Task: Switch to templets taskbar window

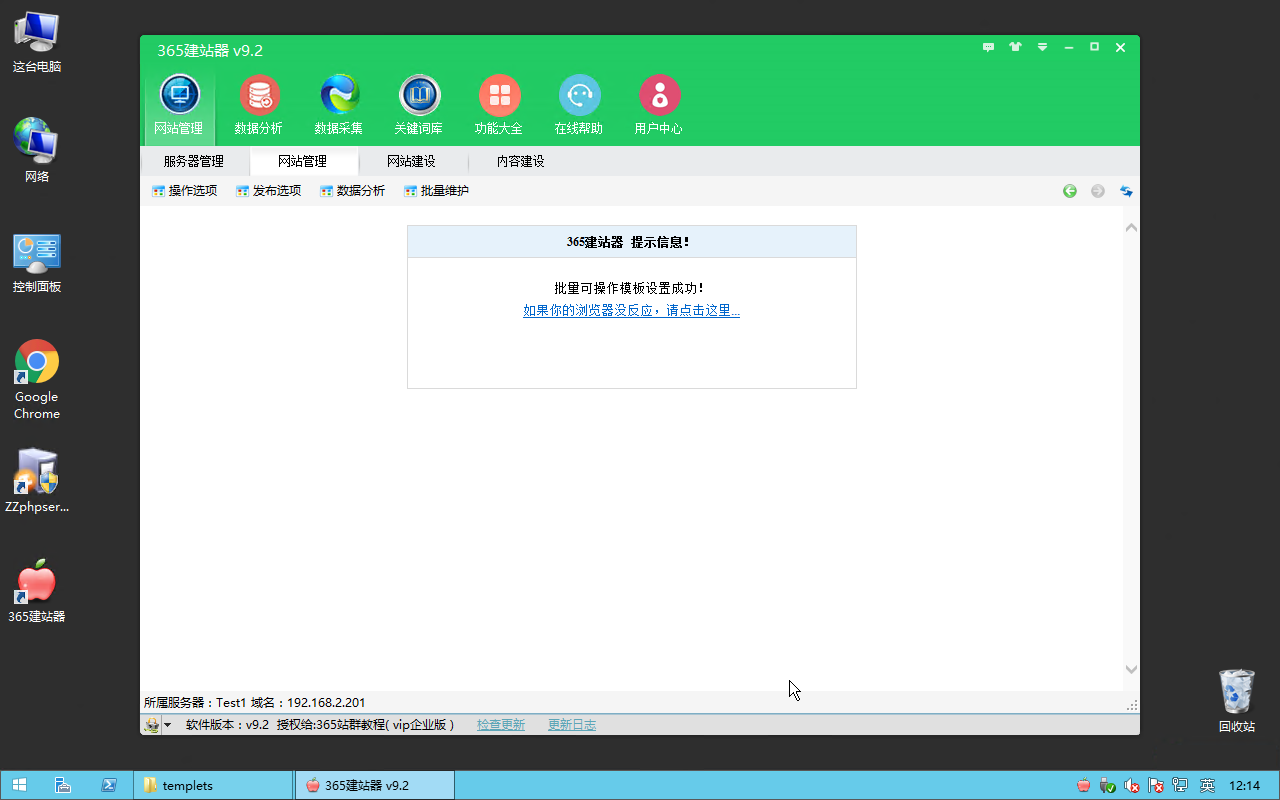Action: tap(213, 785)
